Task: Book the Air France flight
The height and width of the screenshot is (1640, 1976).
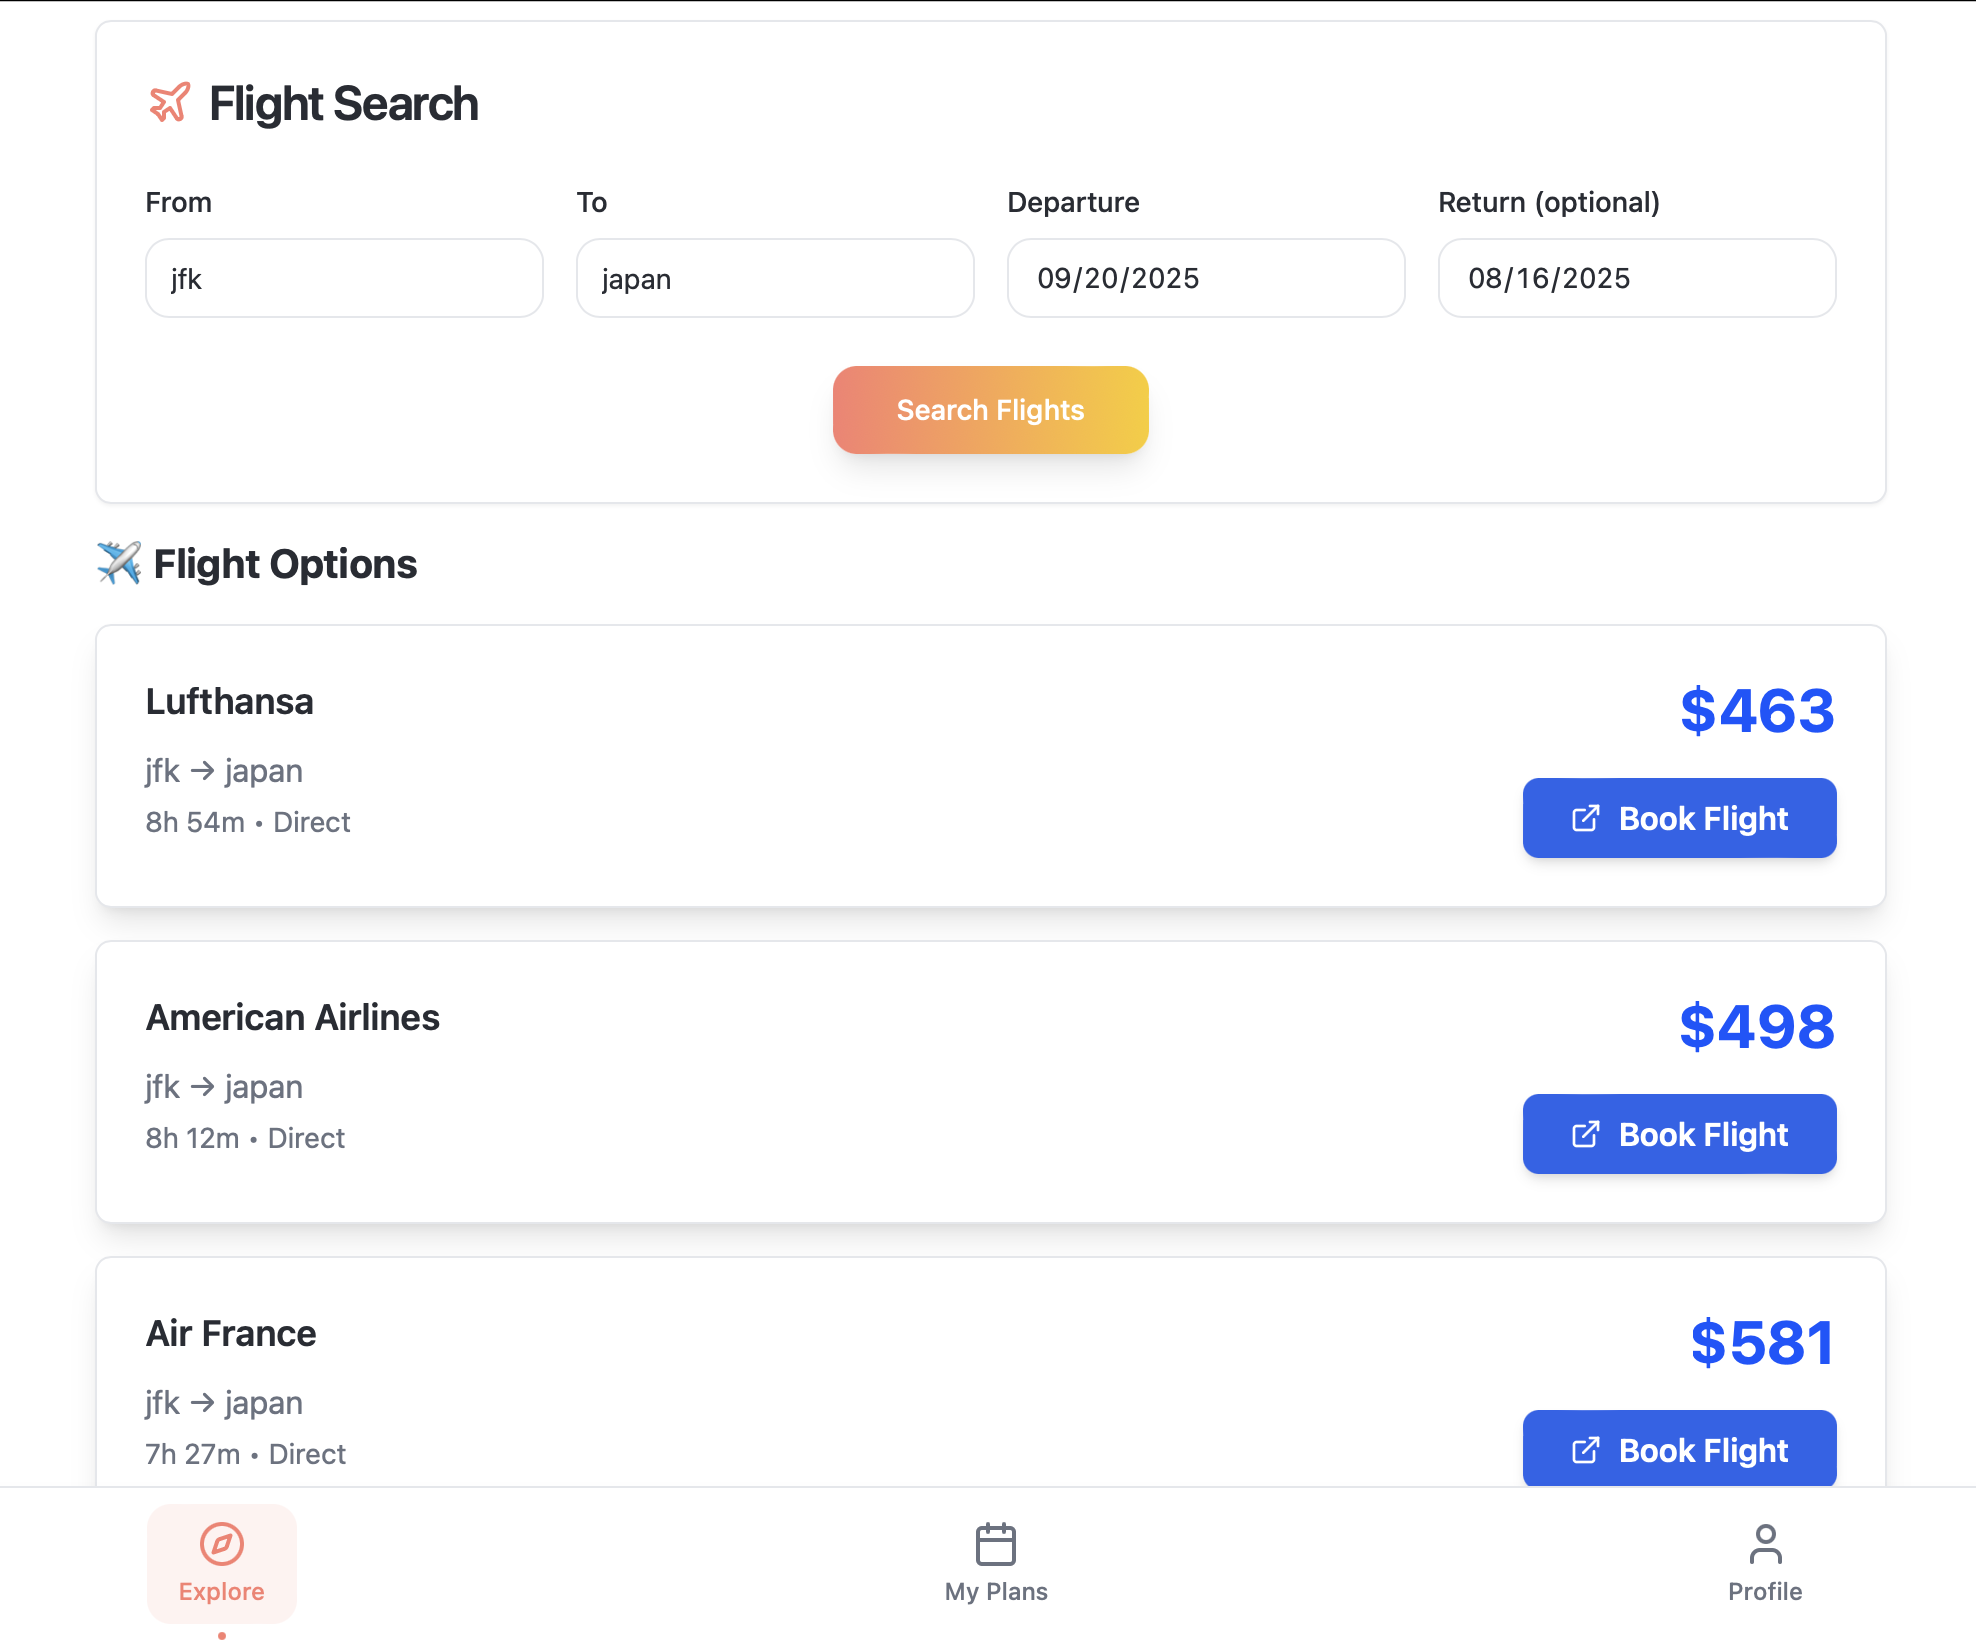Action: click(1679, 1450)
